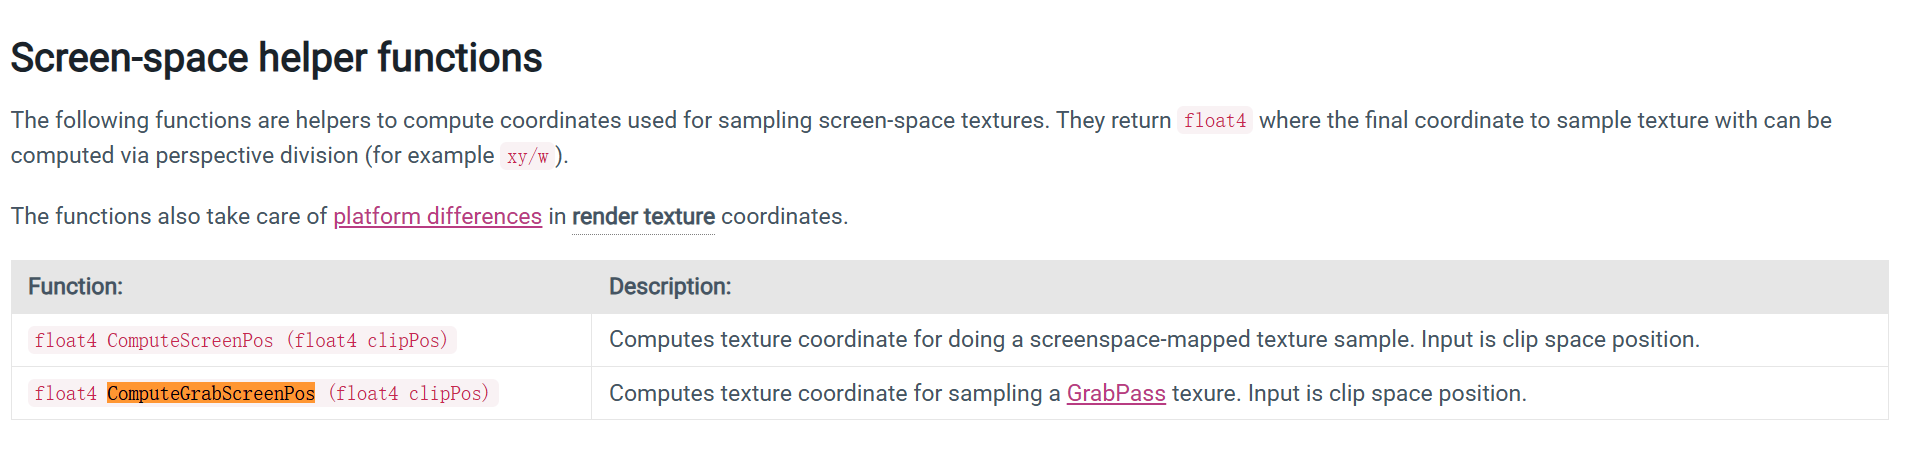This screenshot has width=1917, height=450.
Task: Click float4 return type before ComputeScreenPos
Action: pyautogui.click(x=65, y=340)
